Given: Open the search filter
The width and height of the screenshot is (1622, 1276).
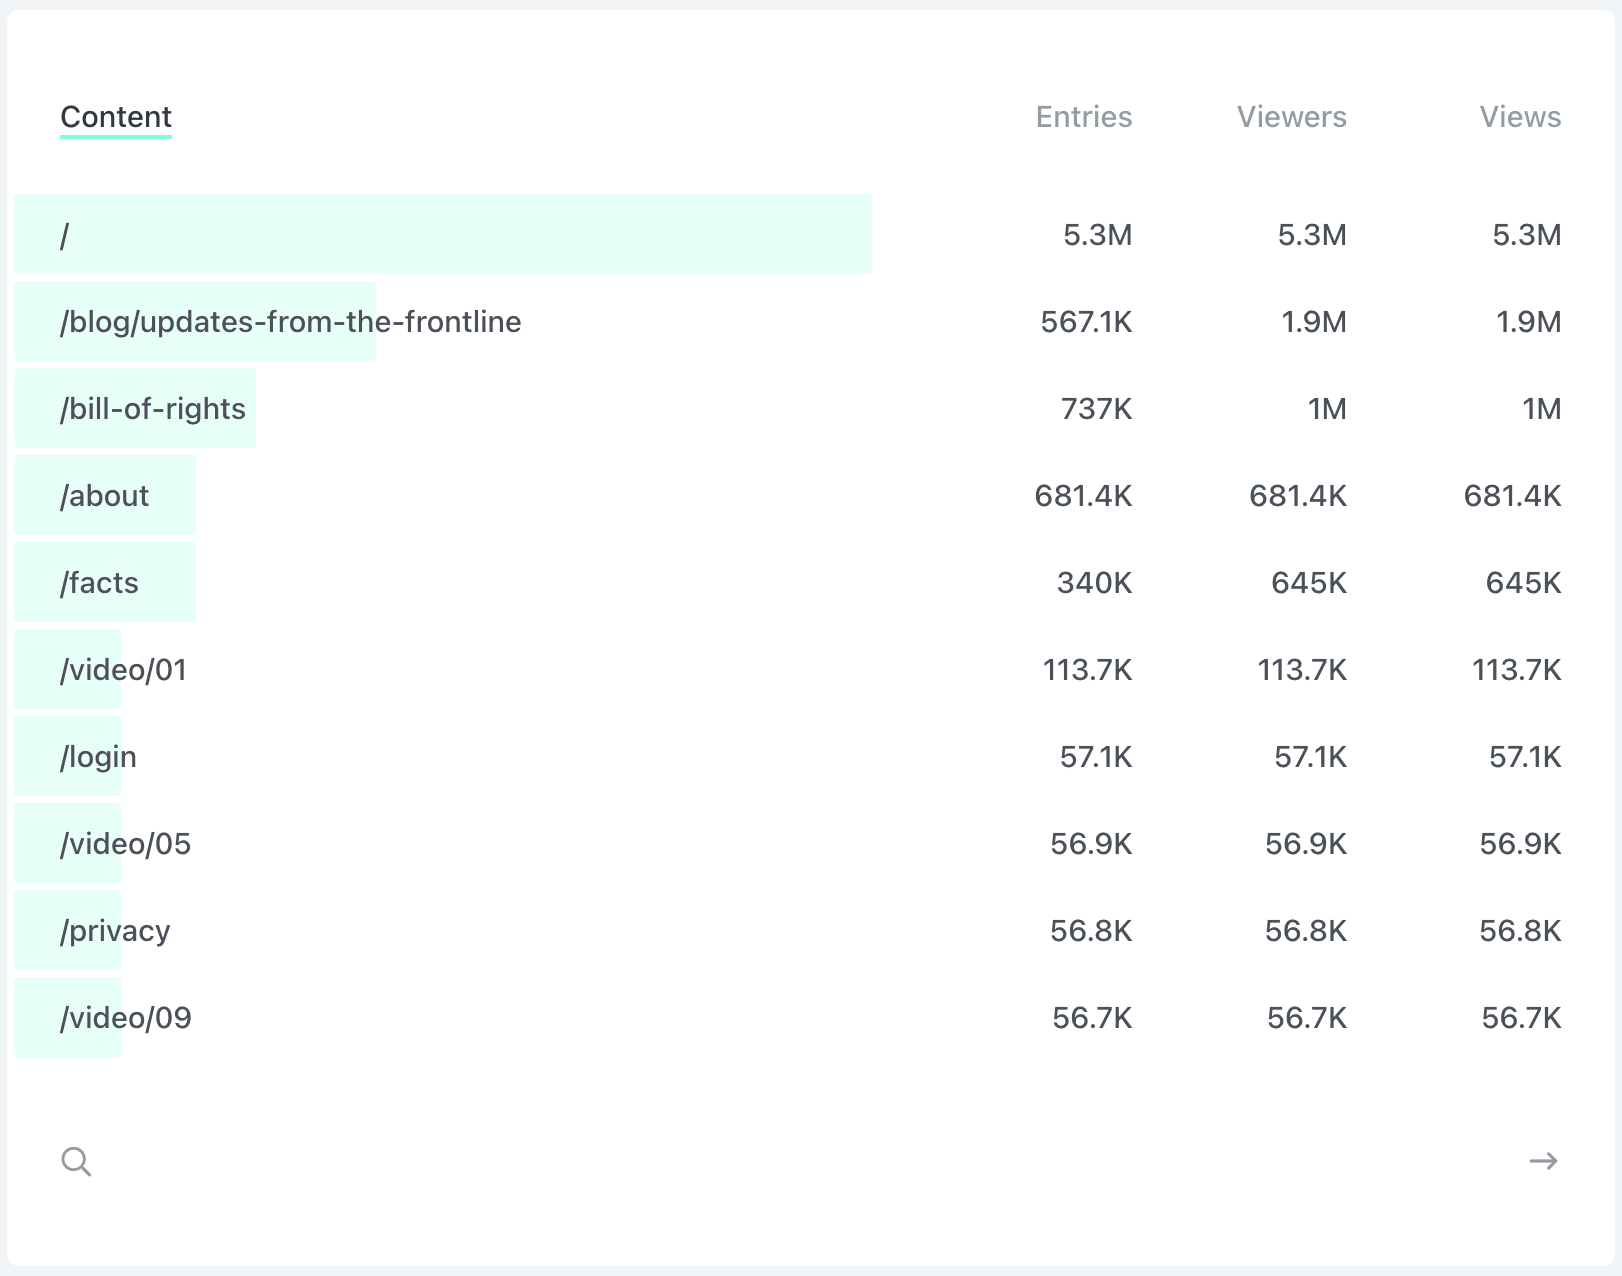Looking at the screenshot, I should (77, 1161).
